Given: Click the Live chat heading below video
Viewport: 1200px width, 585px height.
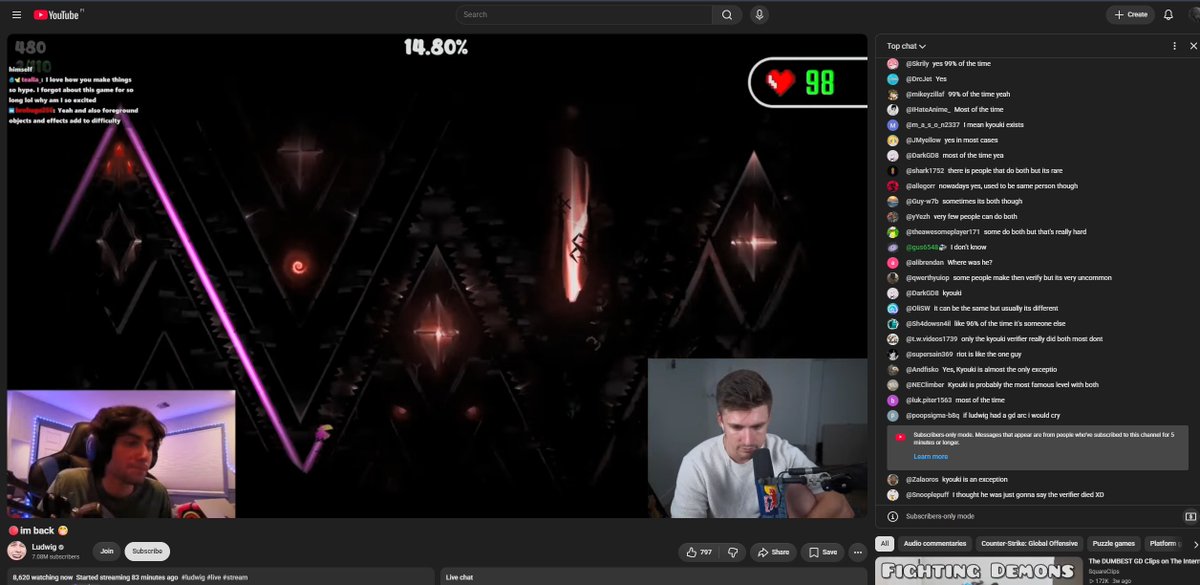Looking at the screenshot, I should click(459, 577).
